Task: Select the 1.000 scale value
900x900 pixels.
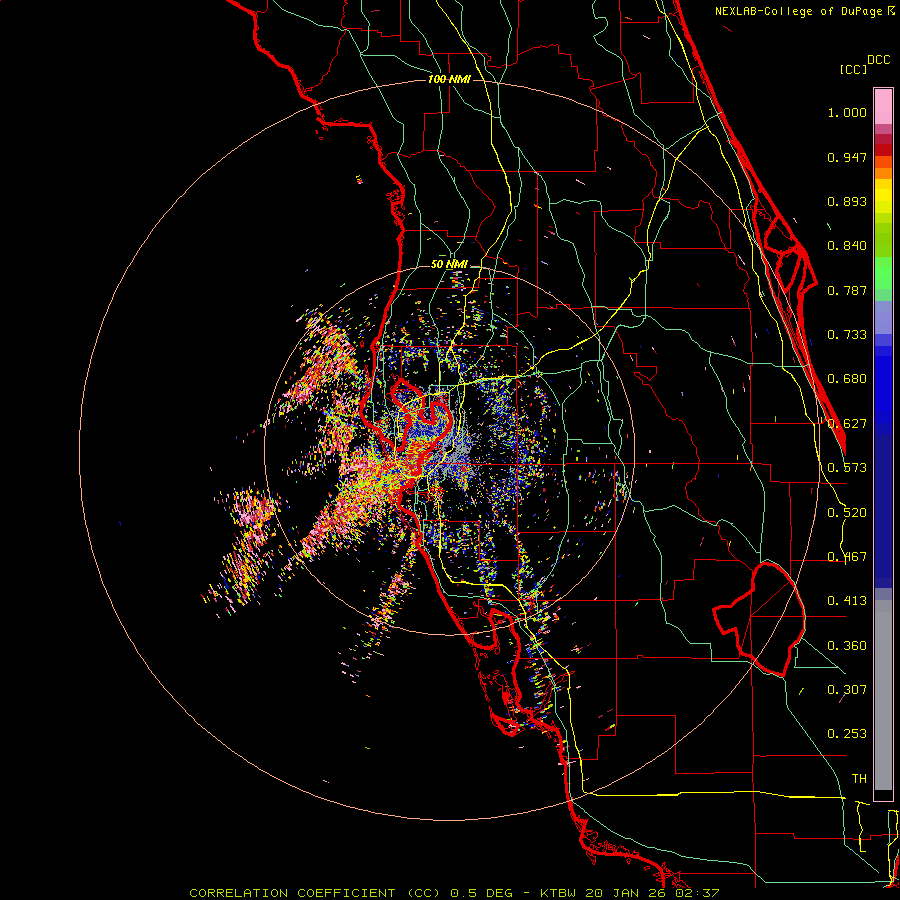Action: (847, 112)
